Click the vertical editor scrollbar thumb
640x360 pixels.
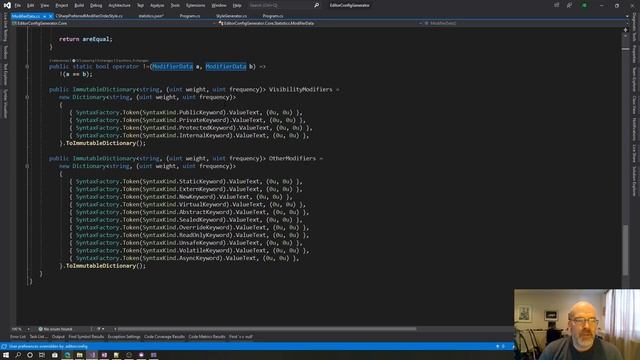626,250
